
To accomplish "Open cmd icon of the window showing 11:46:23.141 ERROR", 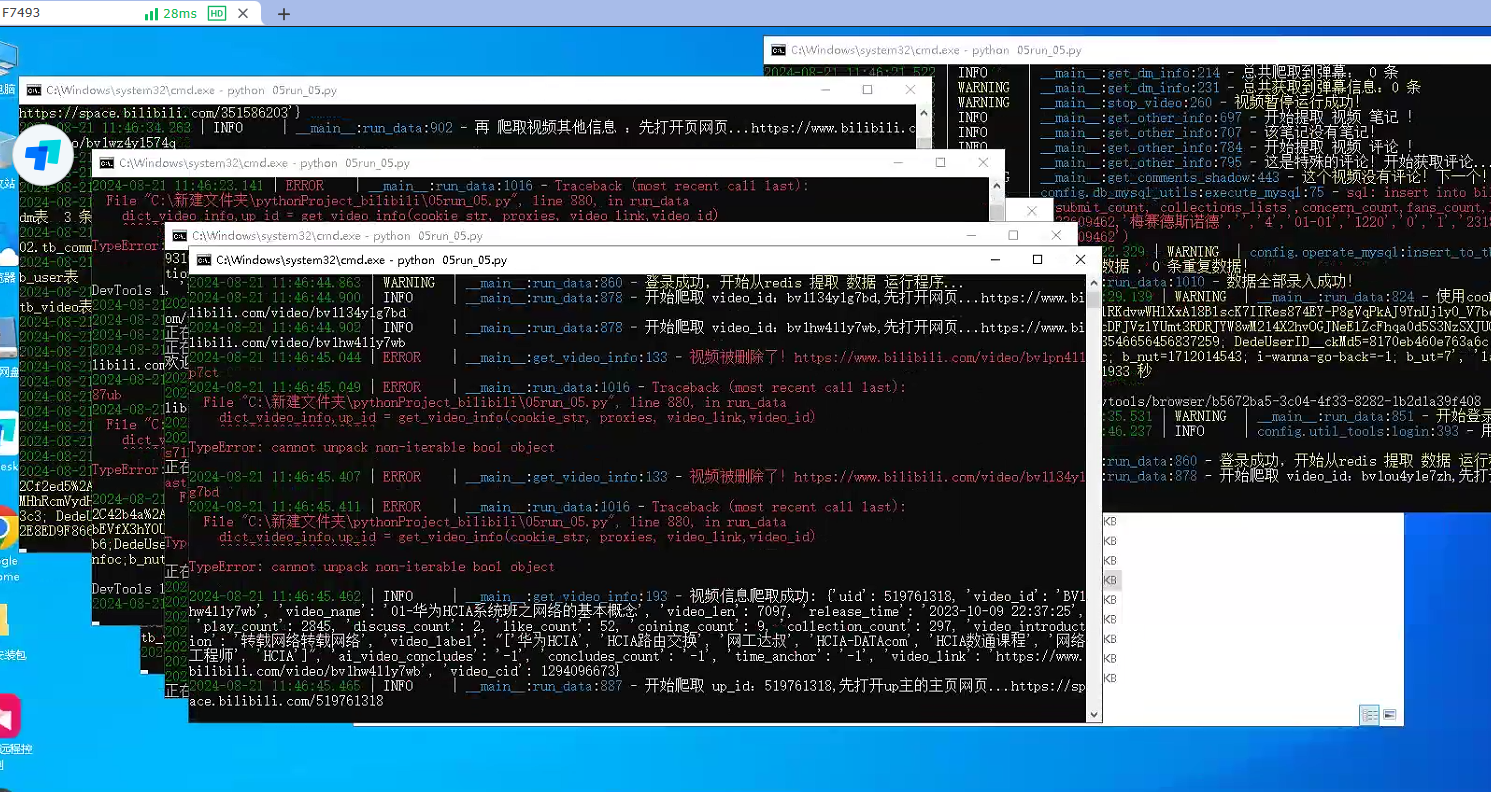I will 108,163.
